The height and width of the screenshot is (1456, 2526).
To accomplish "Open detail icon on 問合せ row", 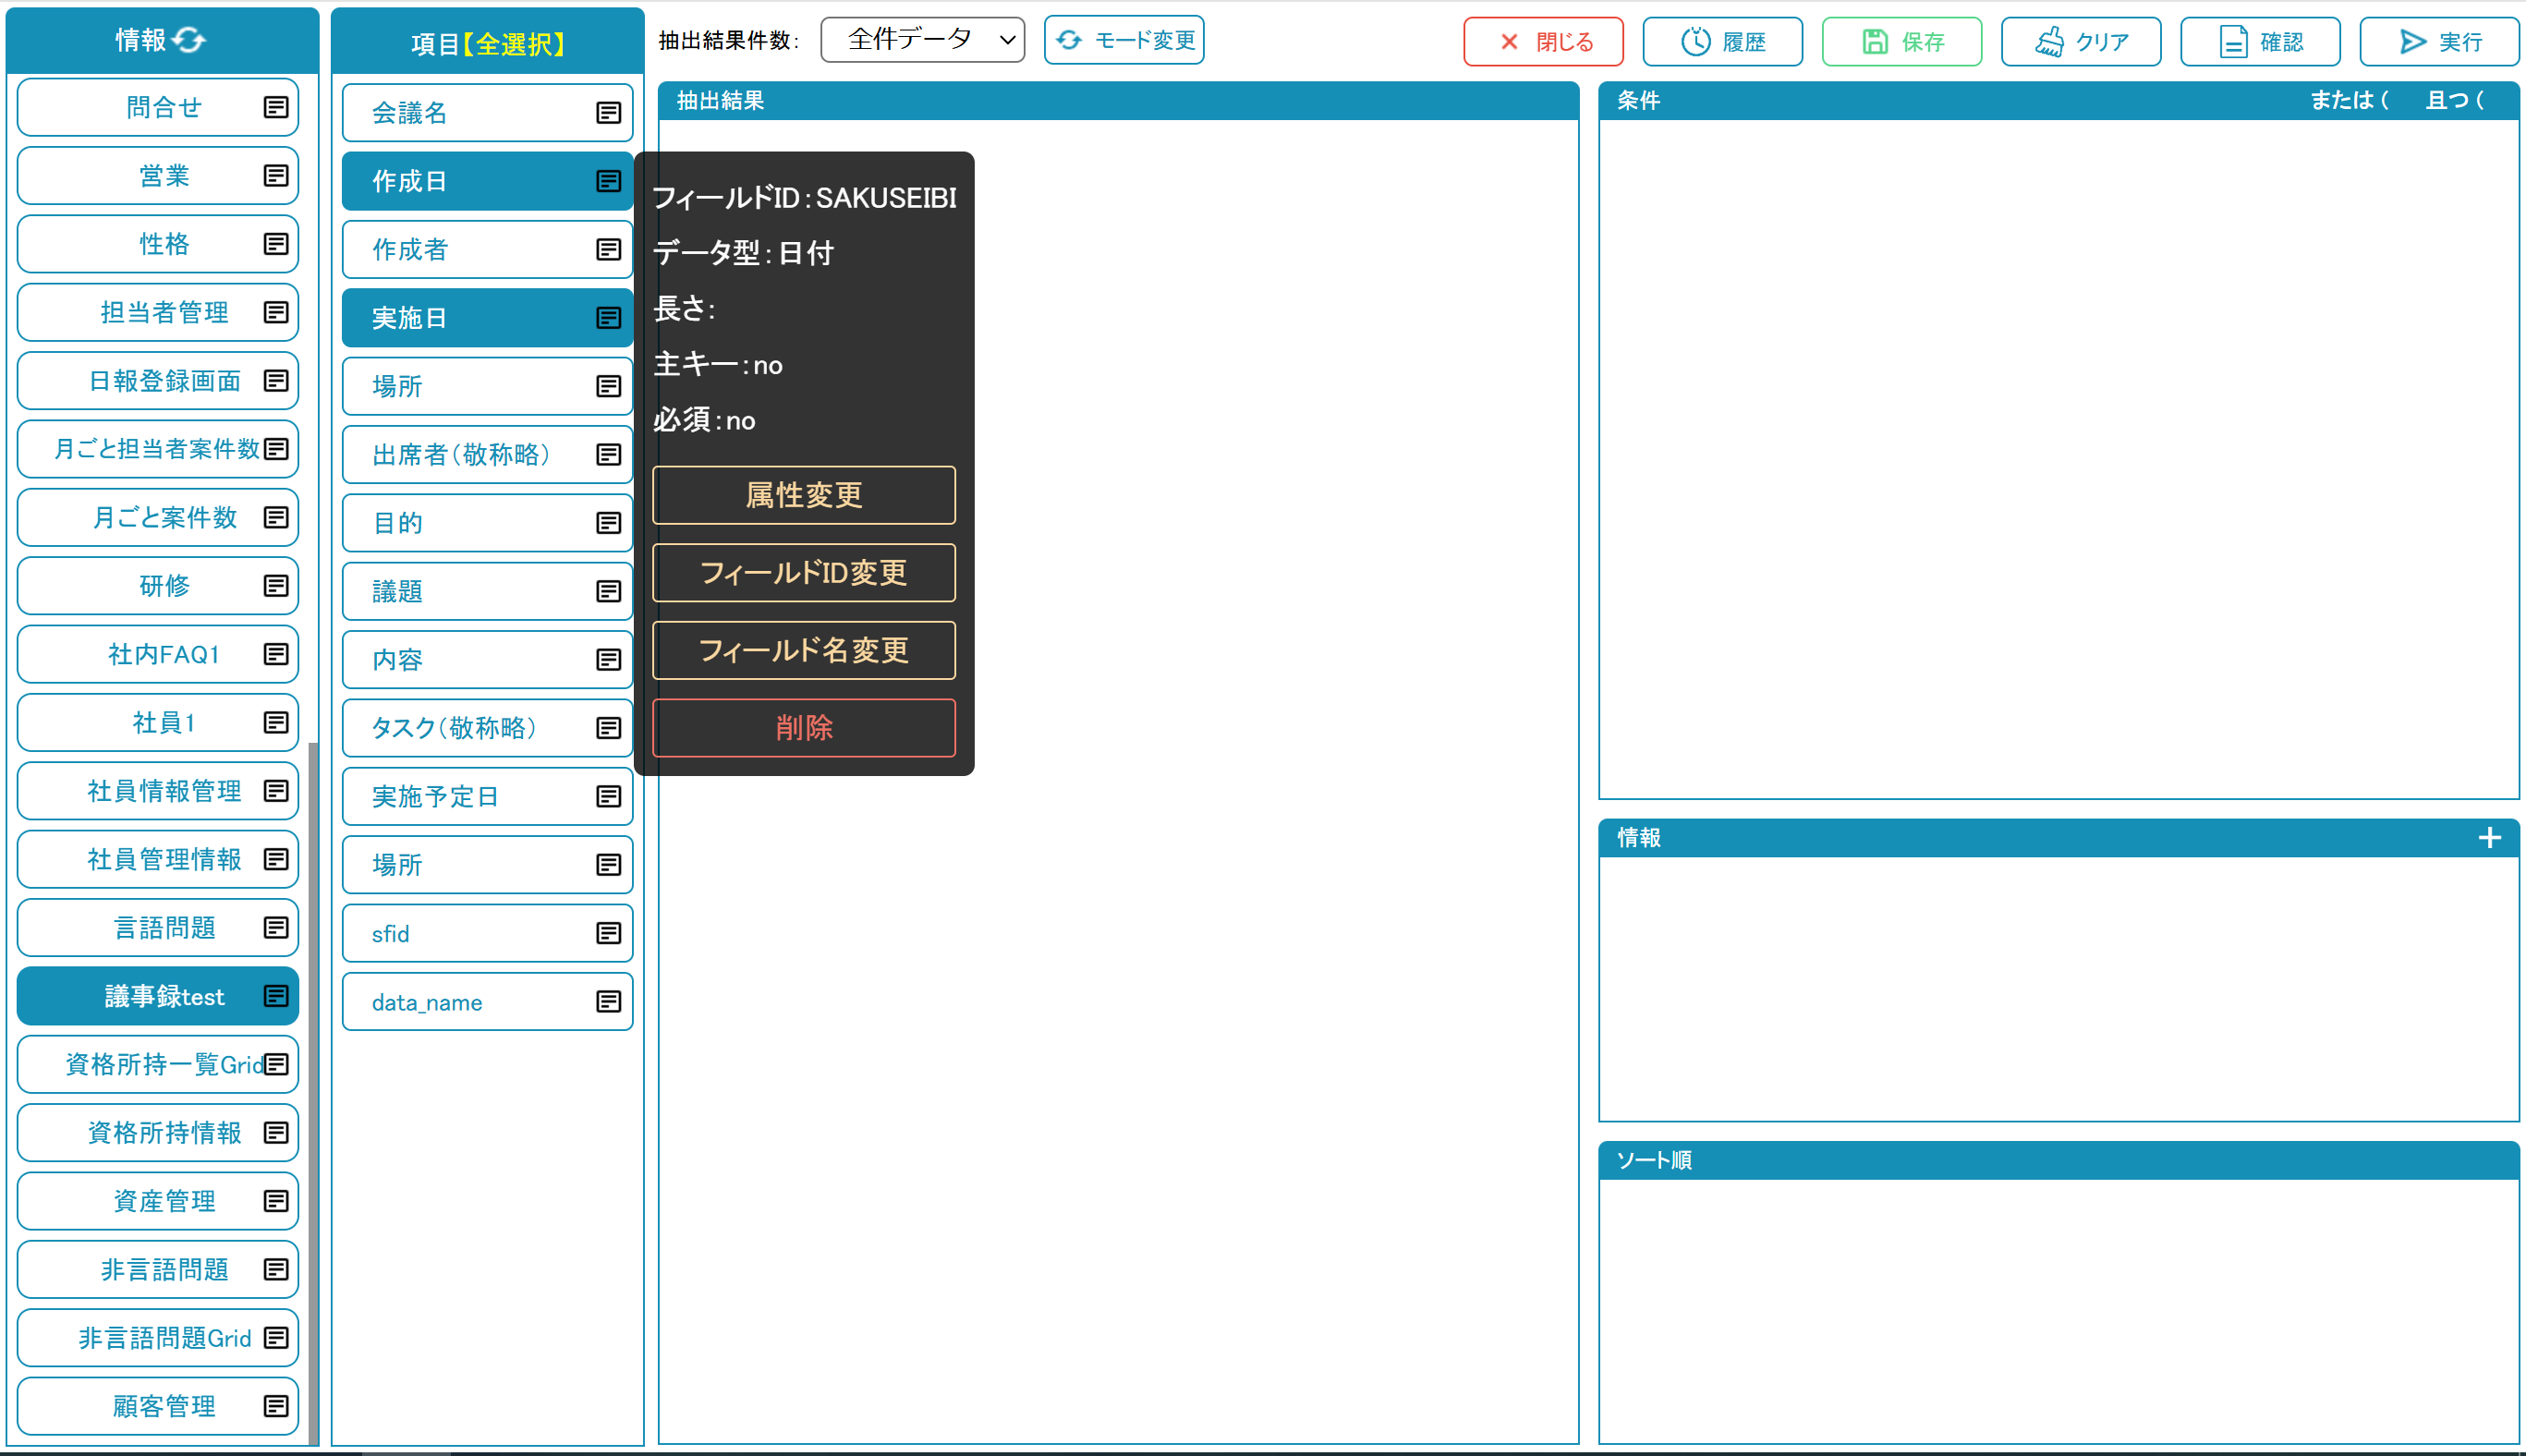I will 276,107.
